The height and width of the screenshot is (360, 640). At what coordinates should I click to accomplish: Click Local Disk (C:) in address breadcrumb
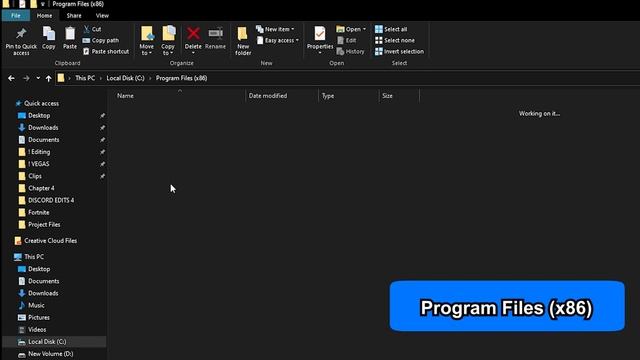click(x=125, y=78)
